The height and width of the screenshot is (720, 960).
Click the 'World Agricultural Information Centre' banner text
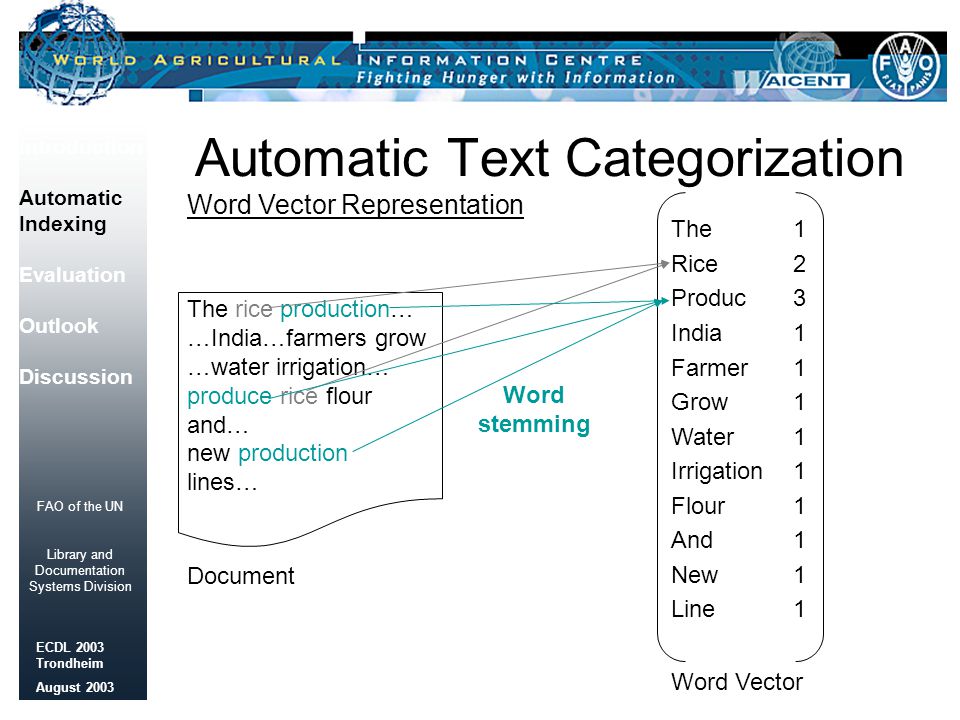(348, 60)
